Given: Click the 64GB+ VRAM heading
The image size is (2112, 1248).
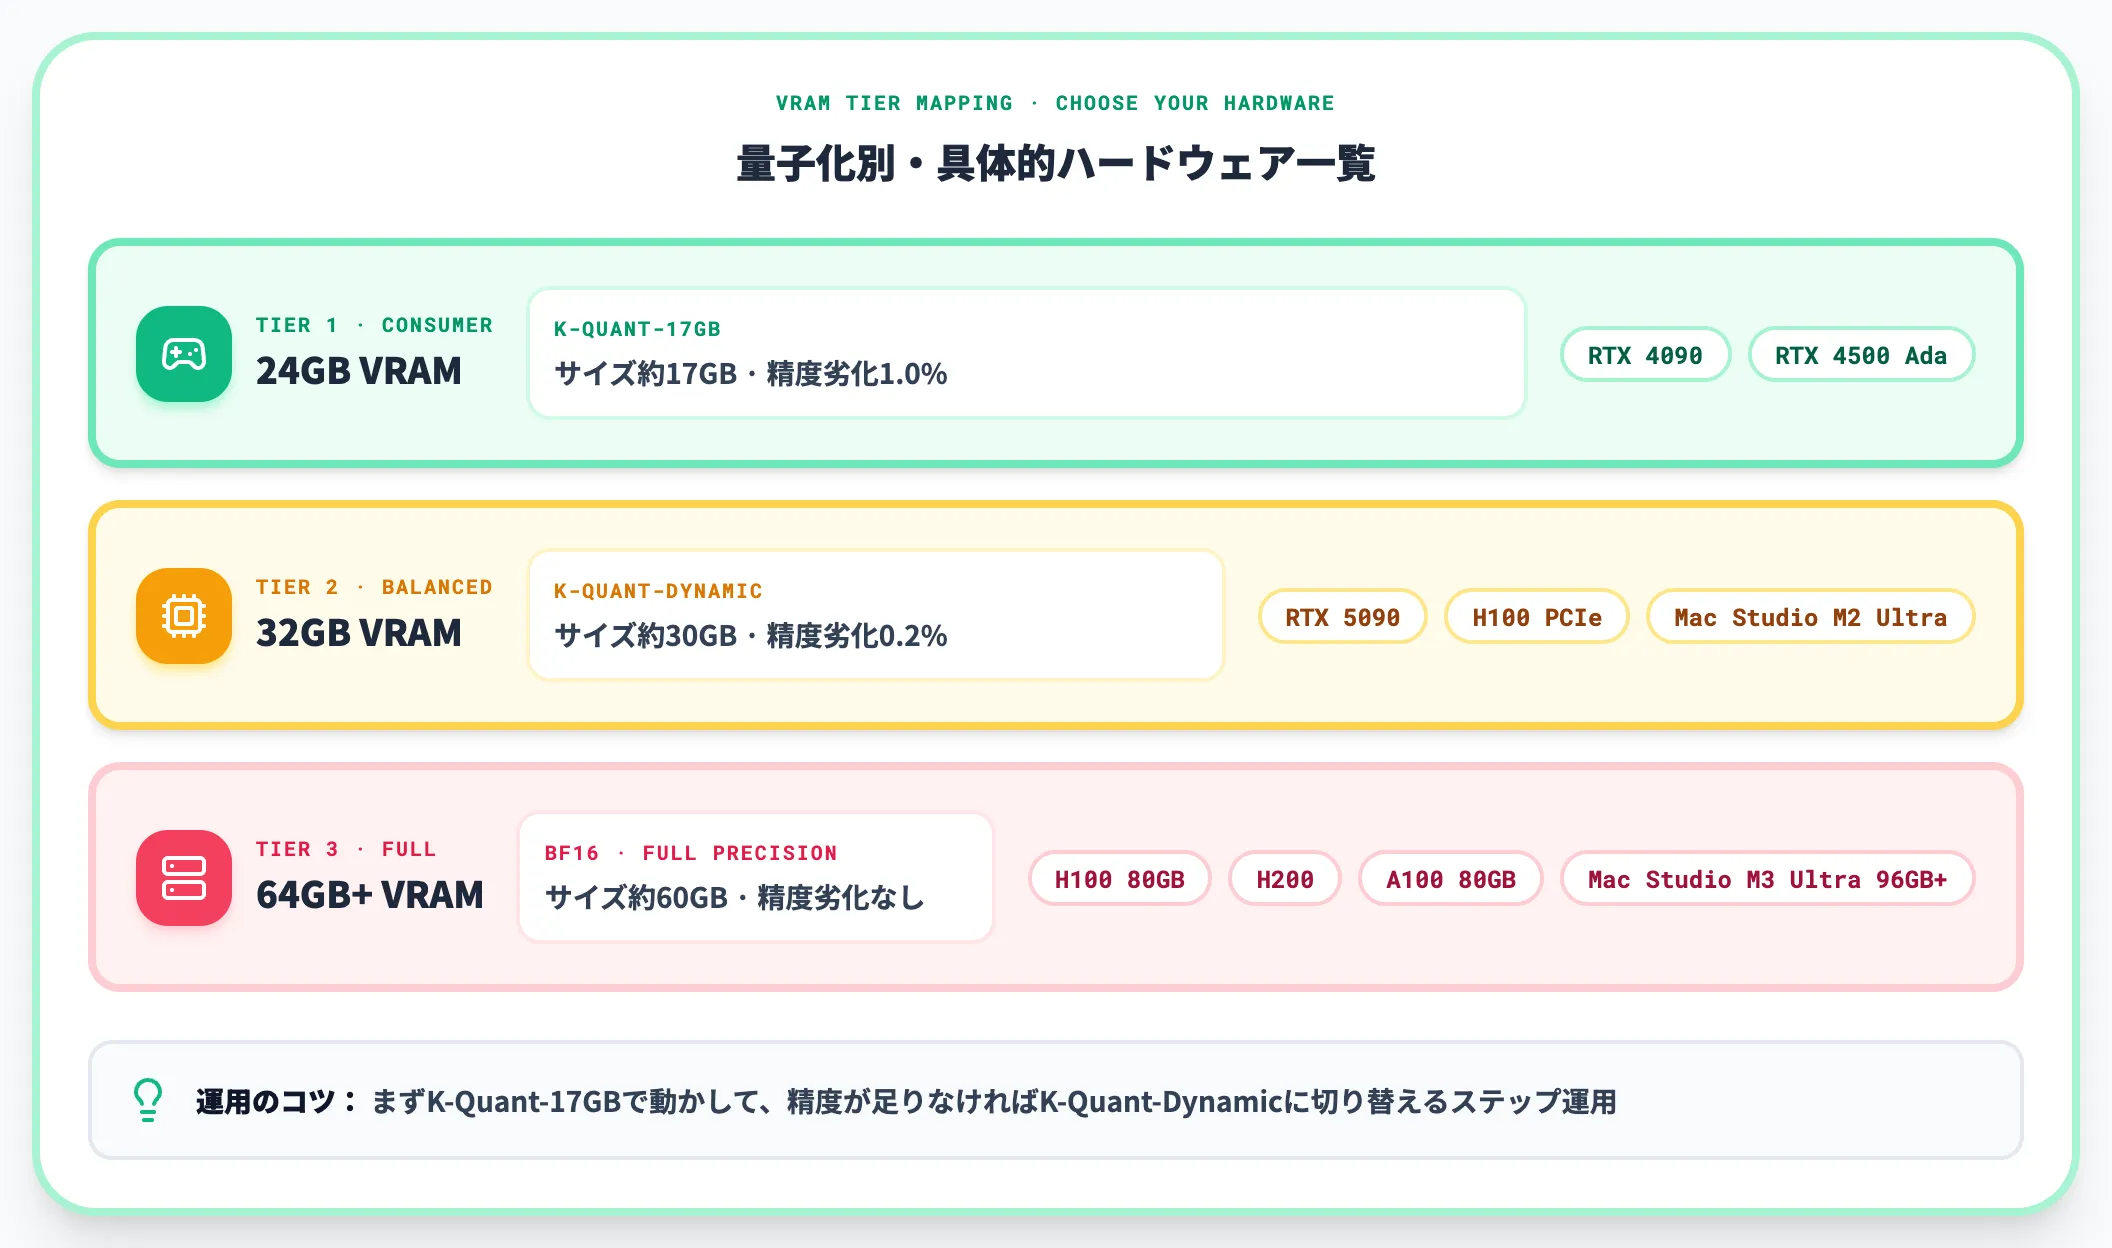Looking at the screenshot, I should pos(370,895).
